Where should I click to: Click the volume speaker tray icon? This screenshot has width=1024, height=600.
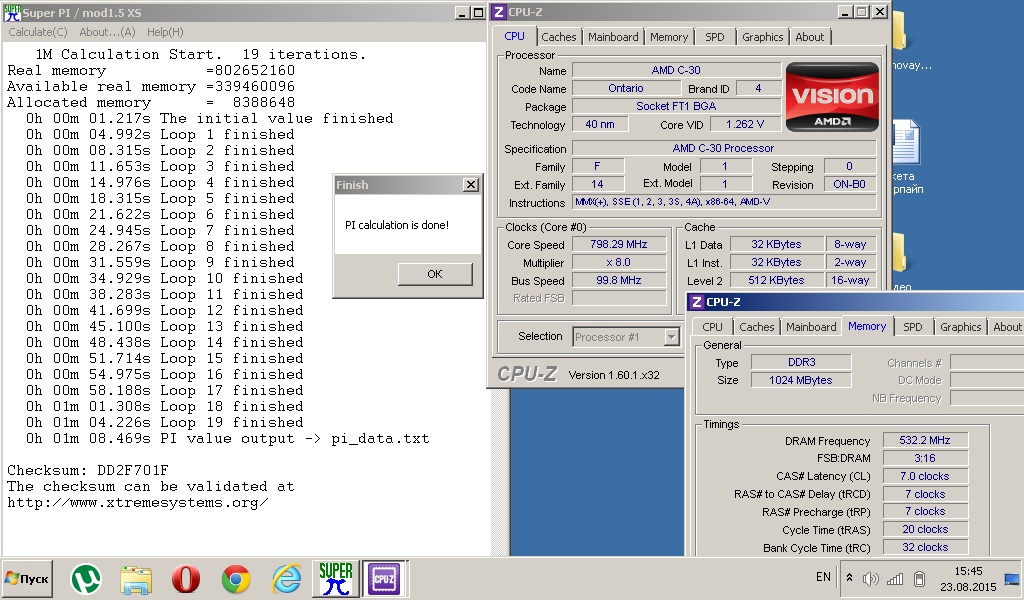click(x=871, y=578)
